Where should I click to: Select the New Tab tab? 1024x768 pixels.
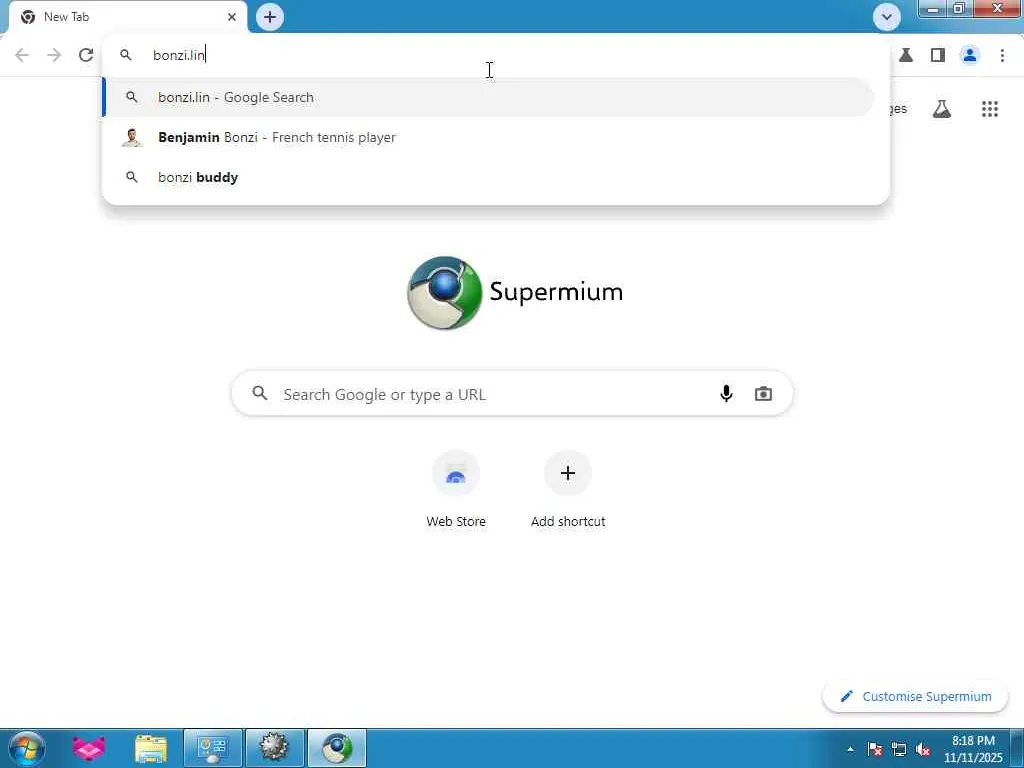(127, 17)
